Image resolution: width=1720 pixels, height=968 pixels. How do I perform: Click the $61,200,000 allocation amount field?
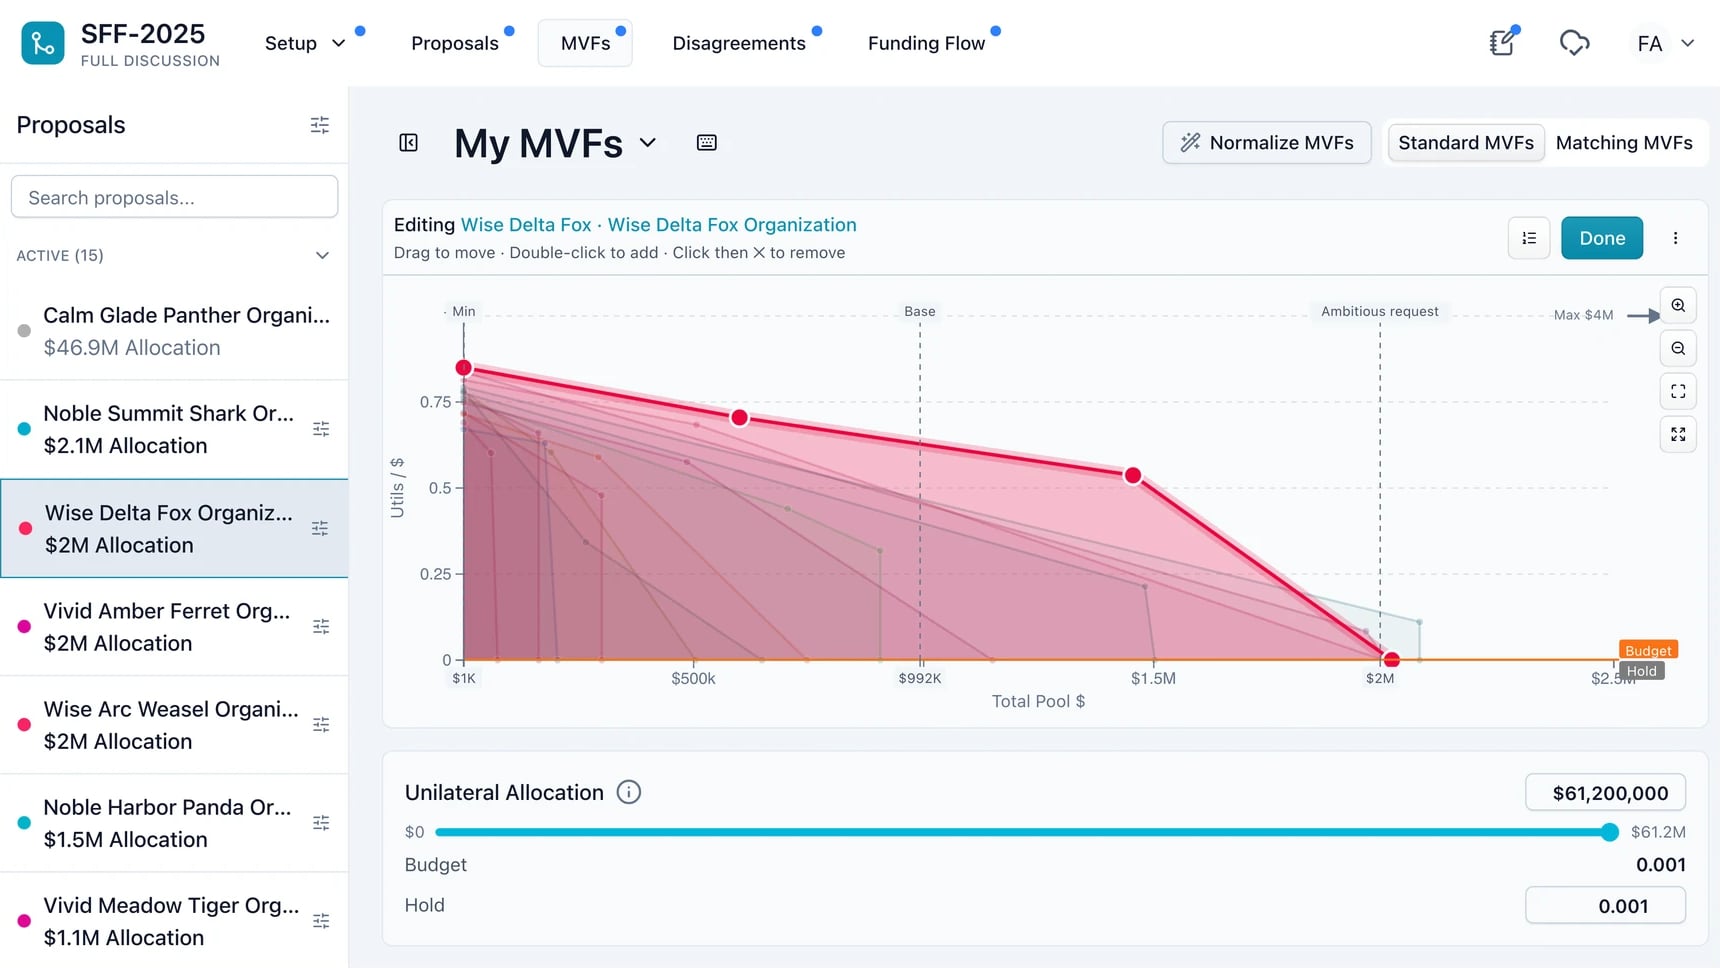(x=1605, y=793)
